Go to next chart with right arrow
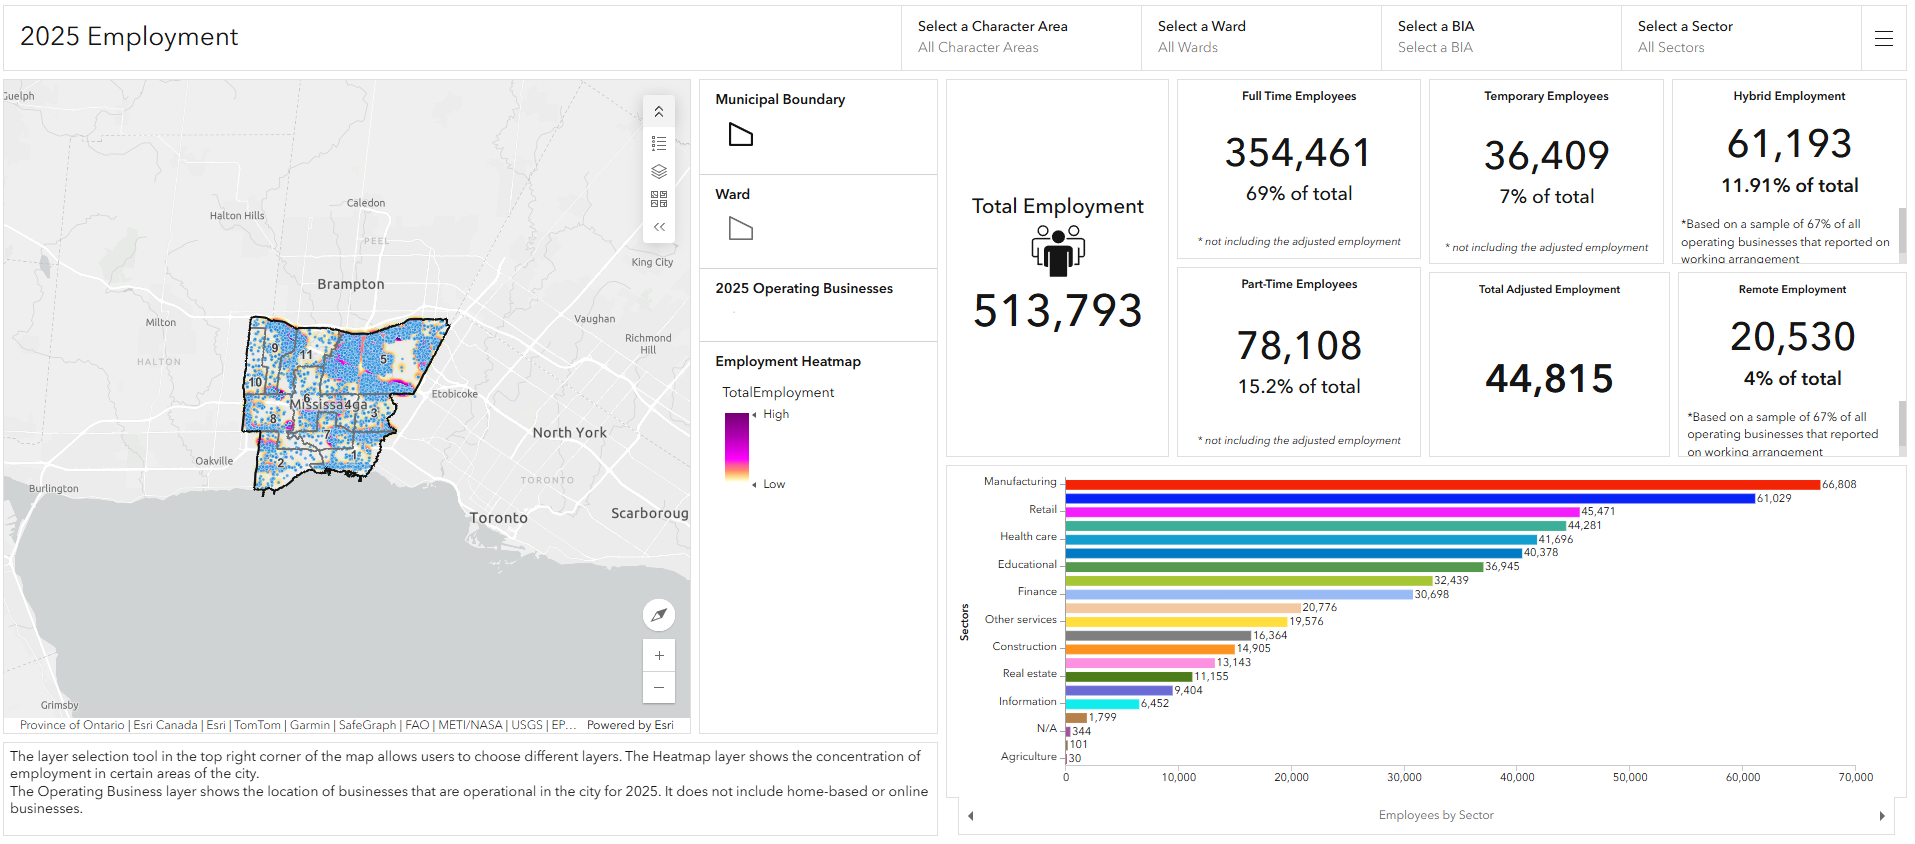Viewport: 1915px width, 844px height. tap(1882, 816)
